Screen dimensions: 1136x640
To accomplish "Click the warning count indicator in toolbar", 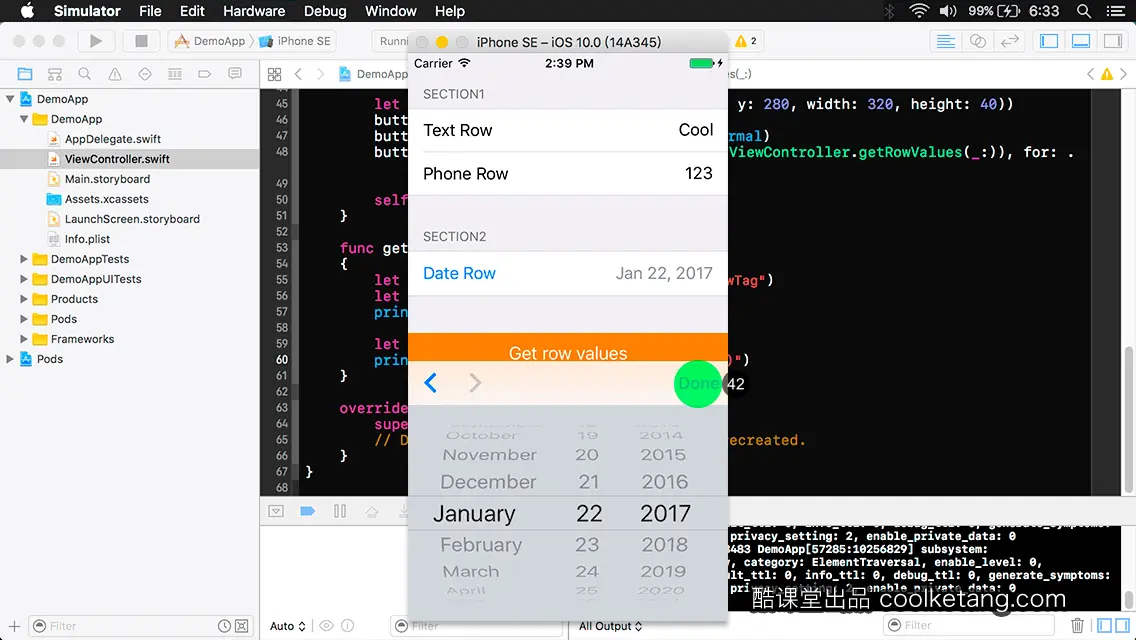I will [746, 41].
